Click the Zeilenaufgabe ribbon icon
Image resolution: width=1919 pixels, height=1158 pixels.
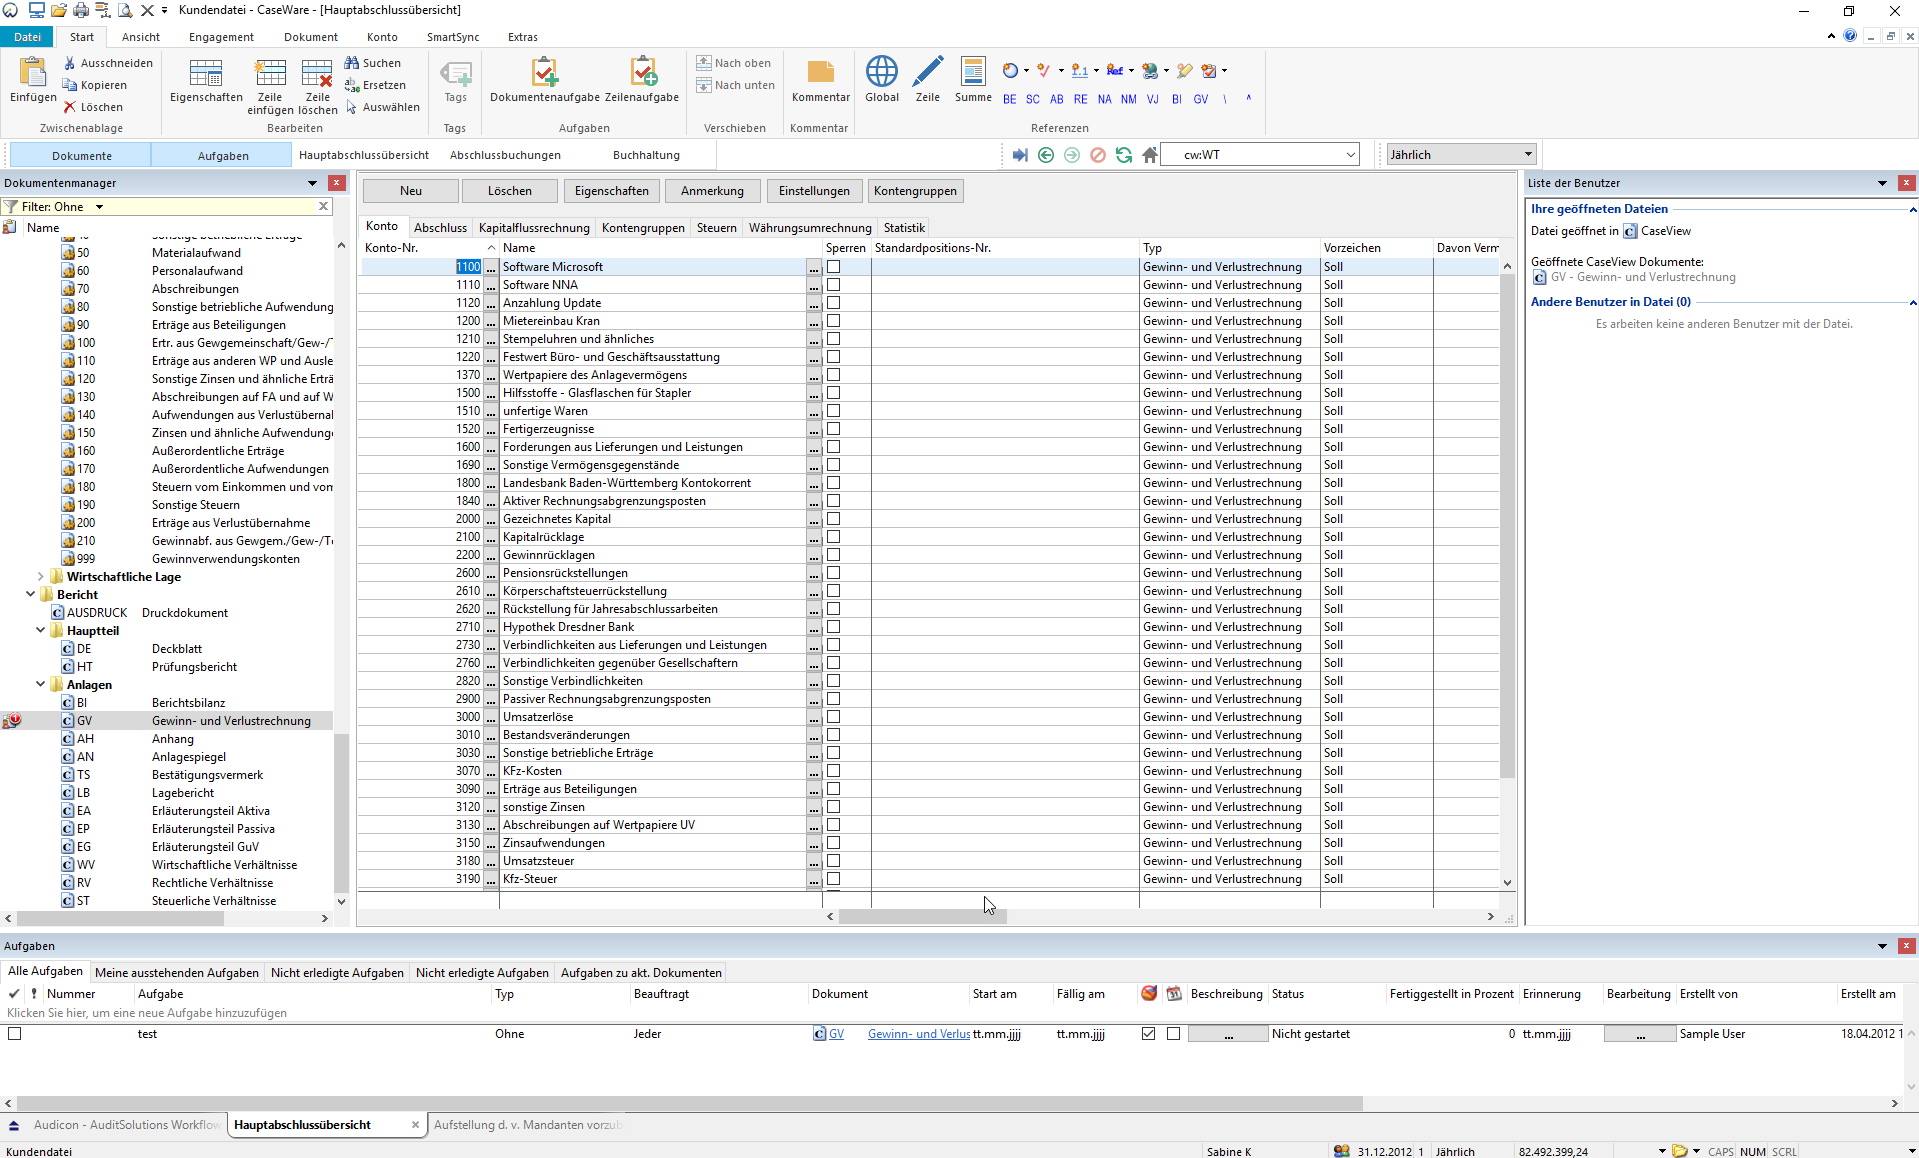642,73
